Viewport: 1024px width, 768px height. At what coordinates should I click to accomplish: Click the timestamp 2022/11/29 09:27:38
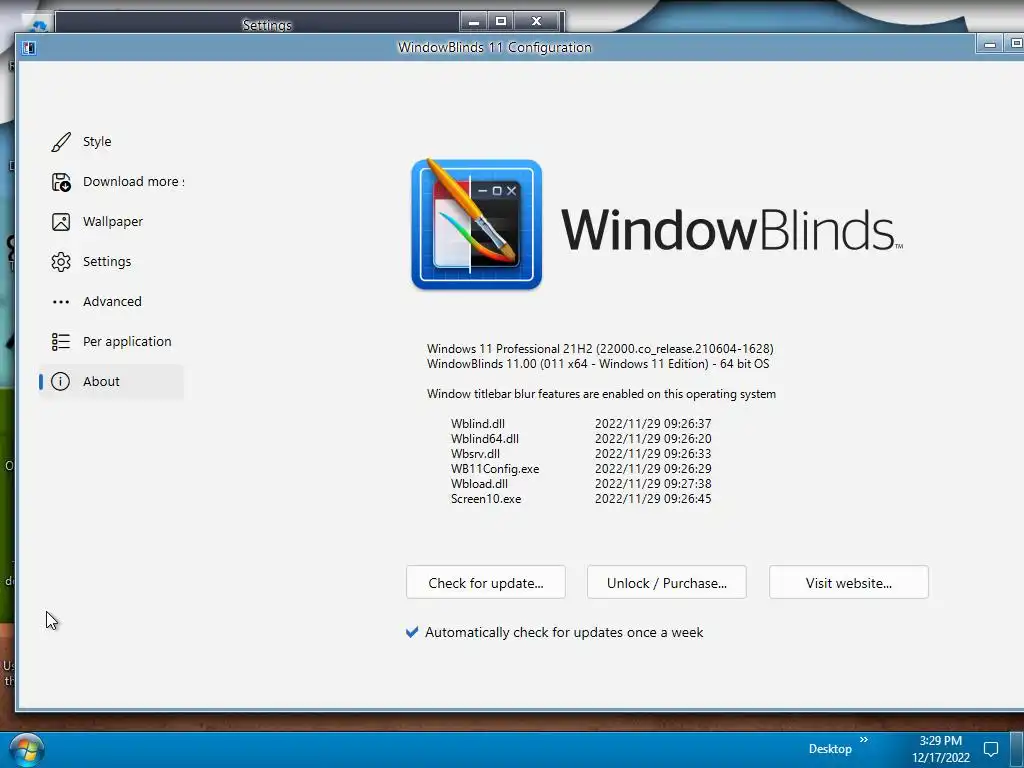[653, 484]
